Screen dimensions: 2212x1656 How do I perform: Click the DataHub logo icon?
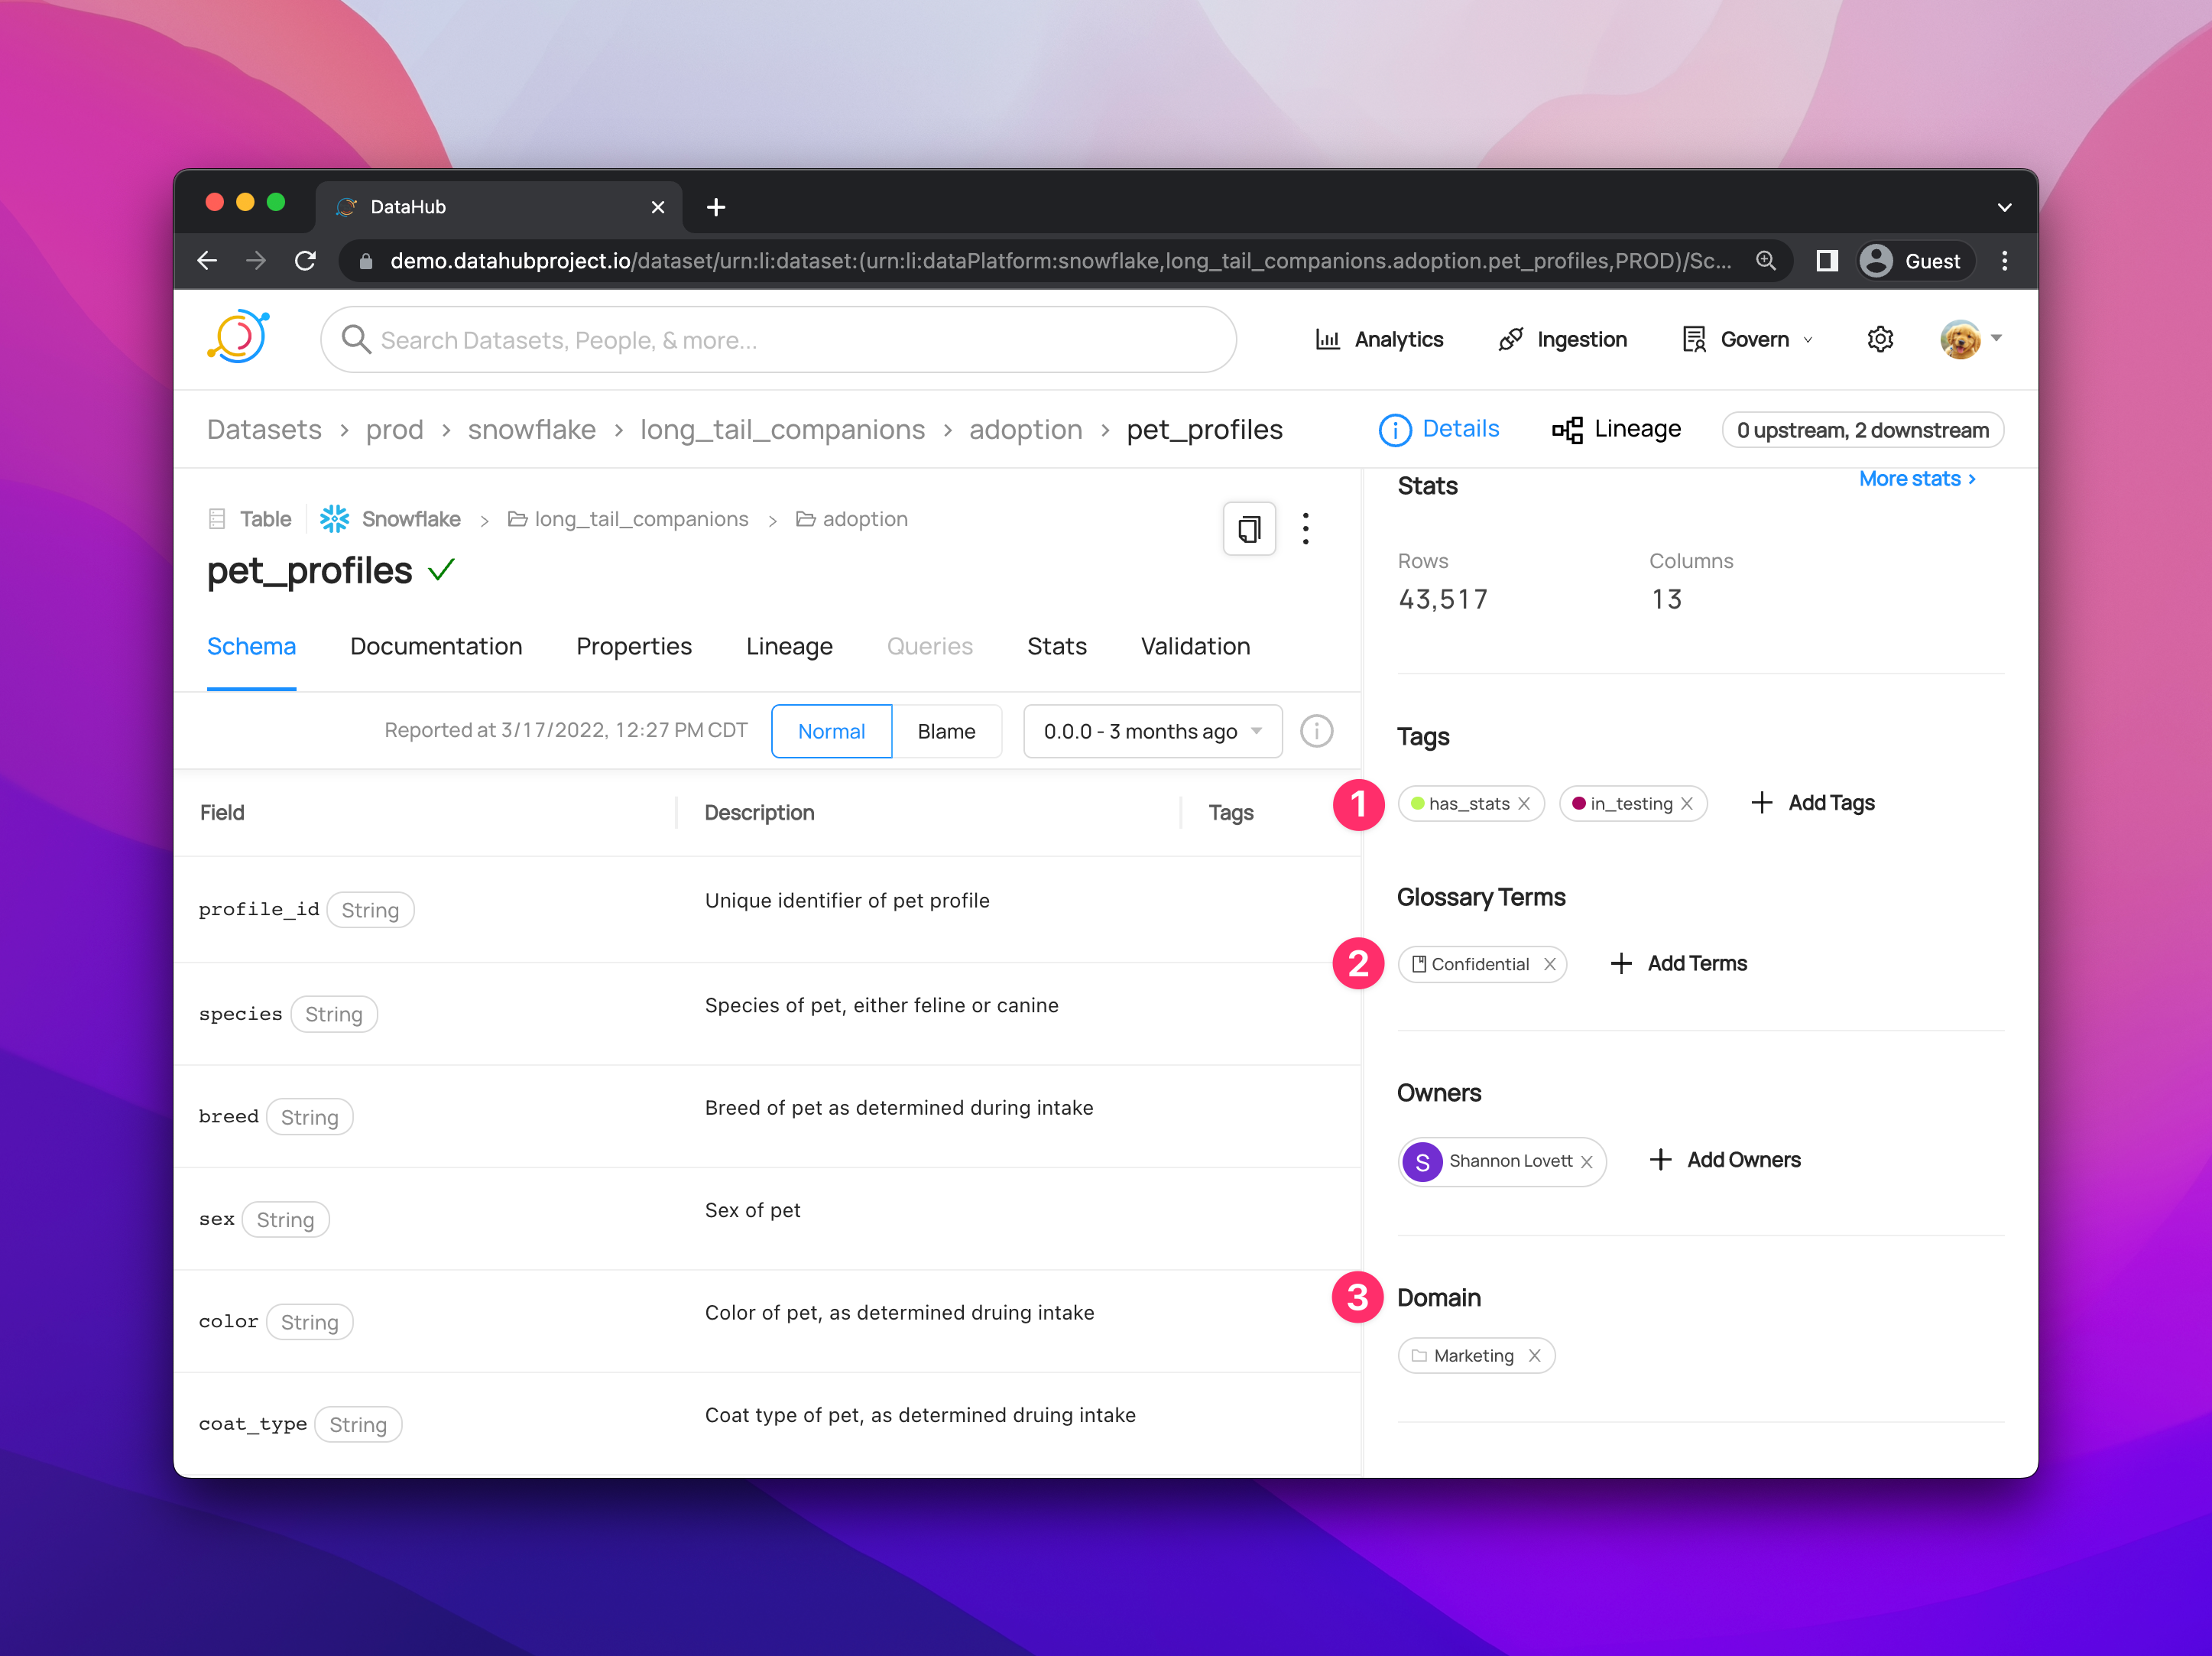238,338
